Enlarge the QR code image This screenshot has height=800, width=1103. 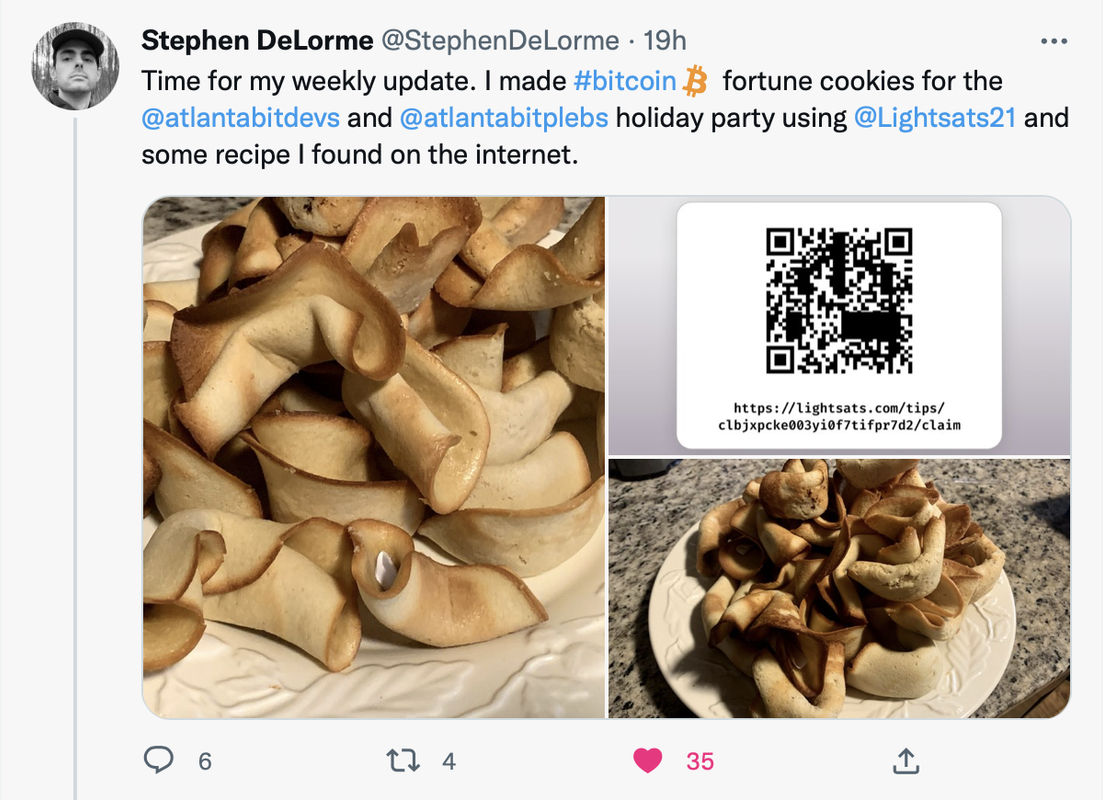point(839,326)
